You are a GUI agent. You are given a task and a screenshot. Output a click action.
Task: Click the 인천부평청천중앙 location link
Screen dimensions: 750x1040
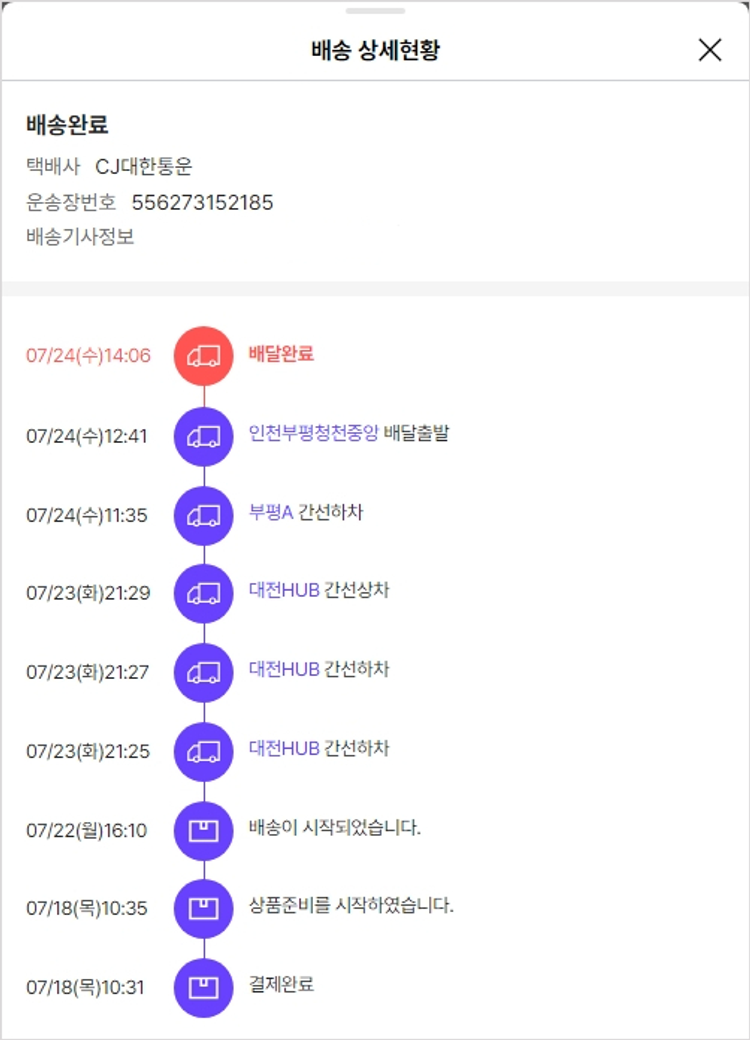[313, 433]
